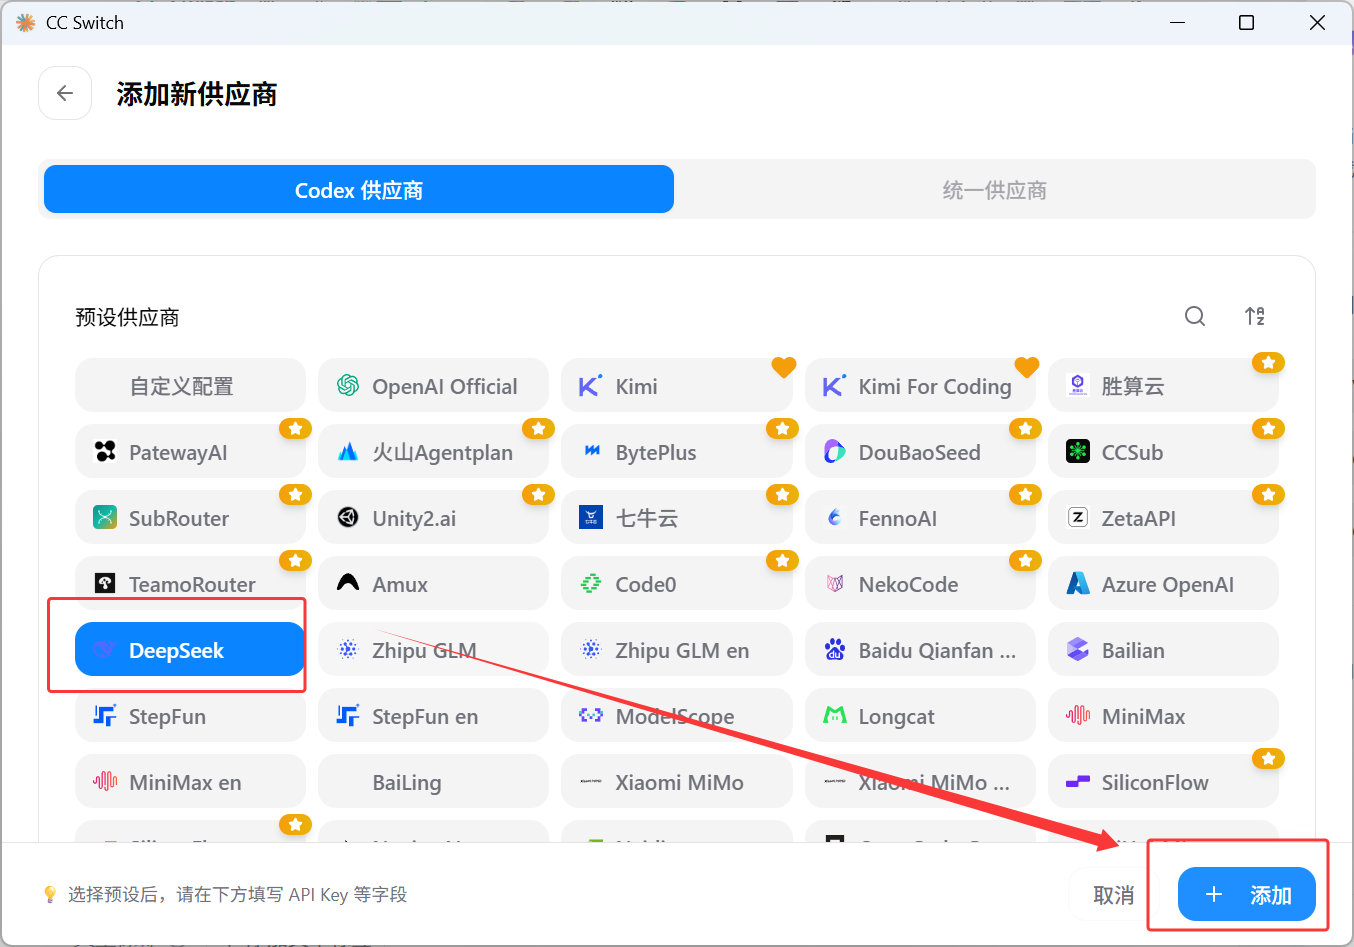Viewport: 1354px width, 947px height.
Task: Select the 火山Agentplan preset
Action: pyautogui.click(x=433, y=452)
